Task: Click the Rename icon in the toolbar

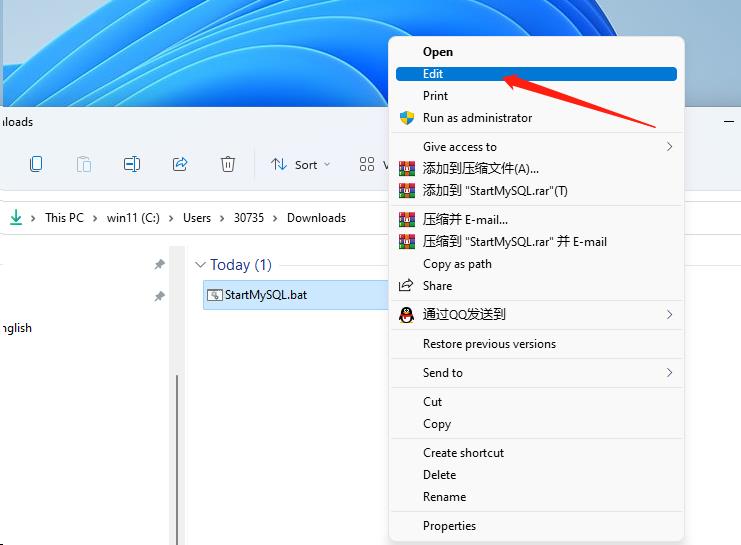Action: click(132, 164)
